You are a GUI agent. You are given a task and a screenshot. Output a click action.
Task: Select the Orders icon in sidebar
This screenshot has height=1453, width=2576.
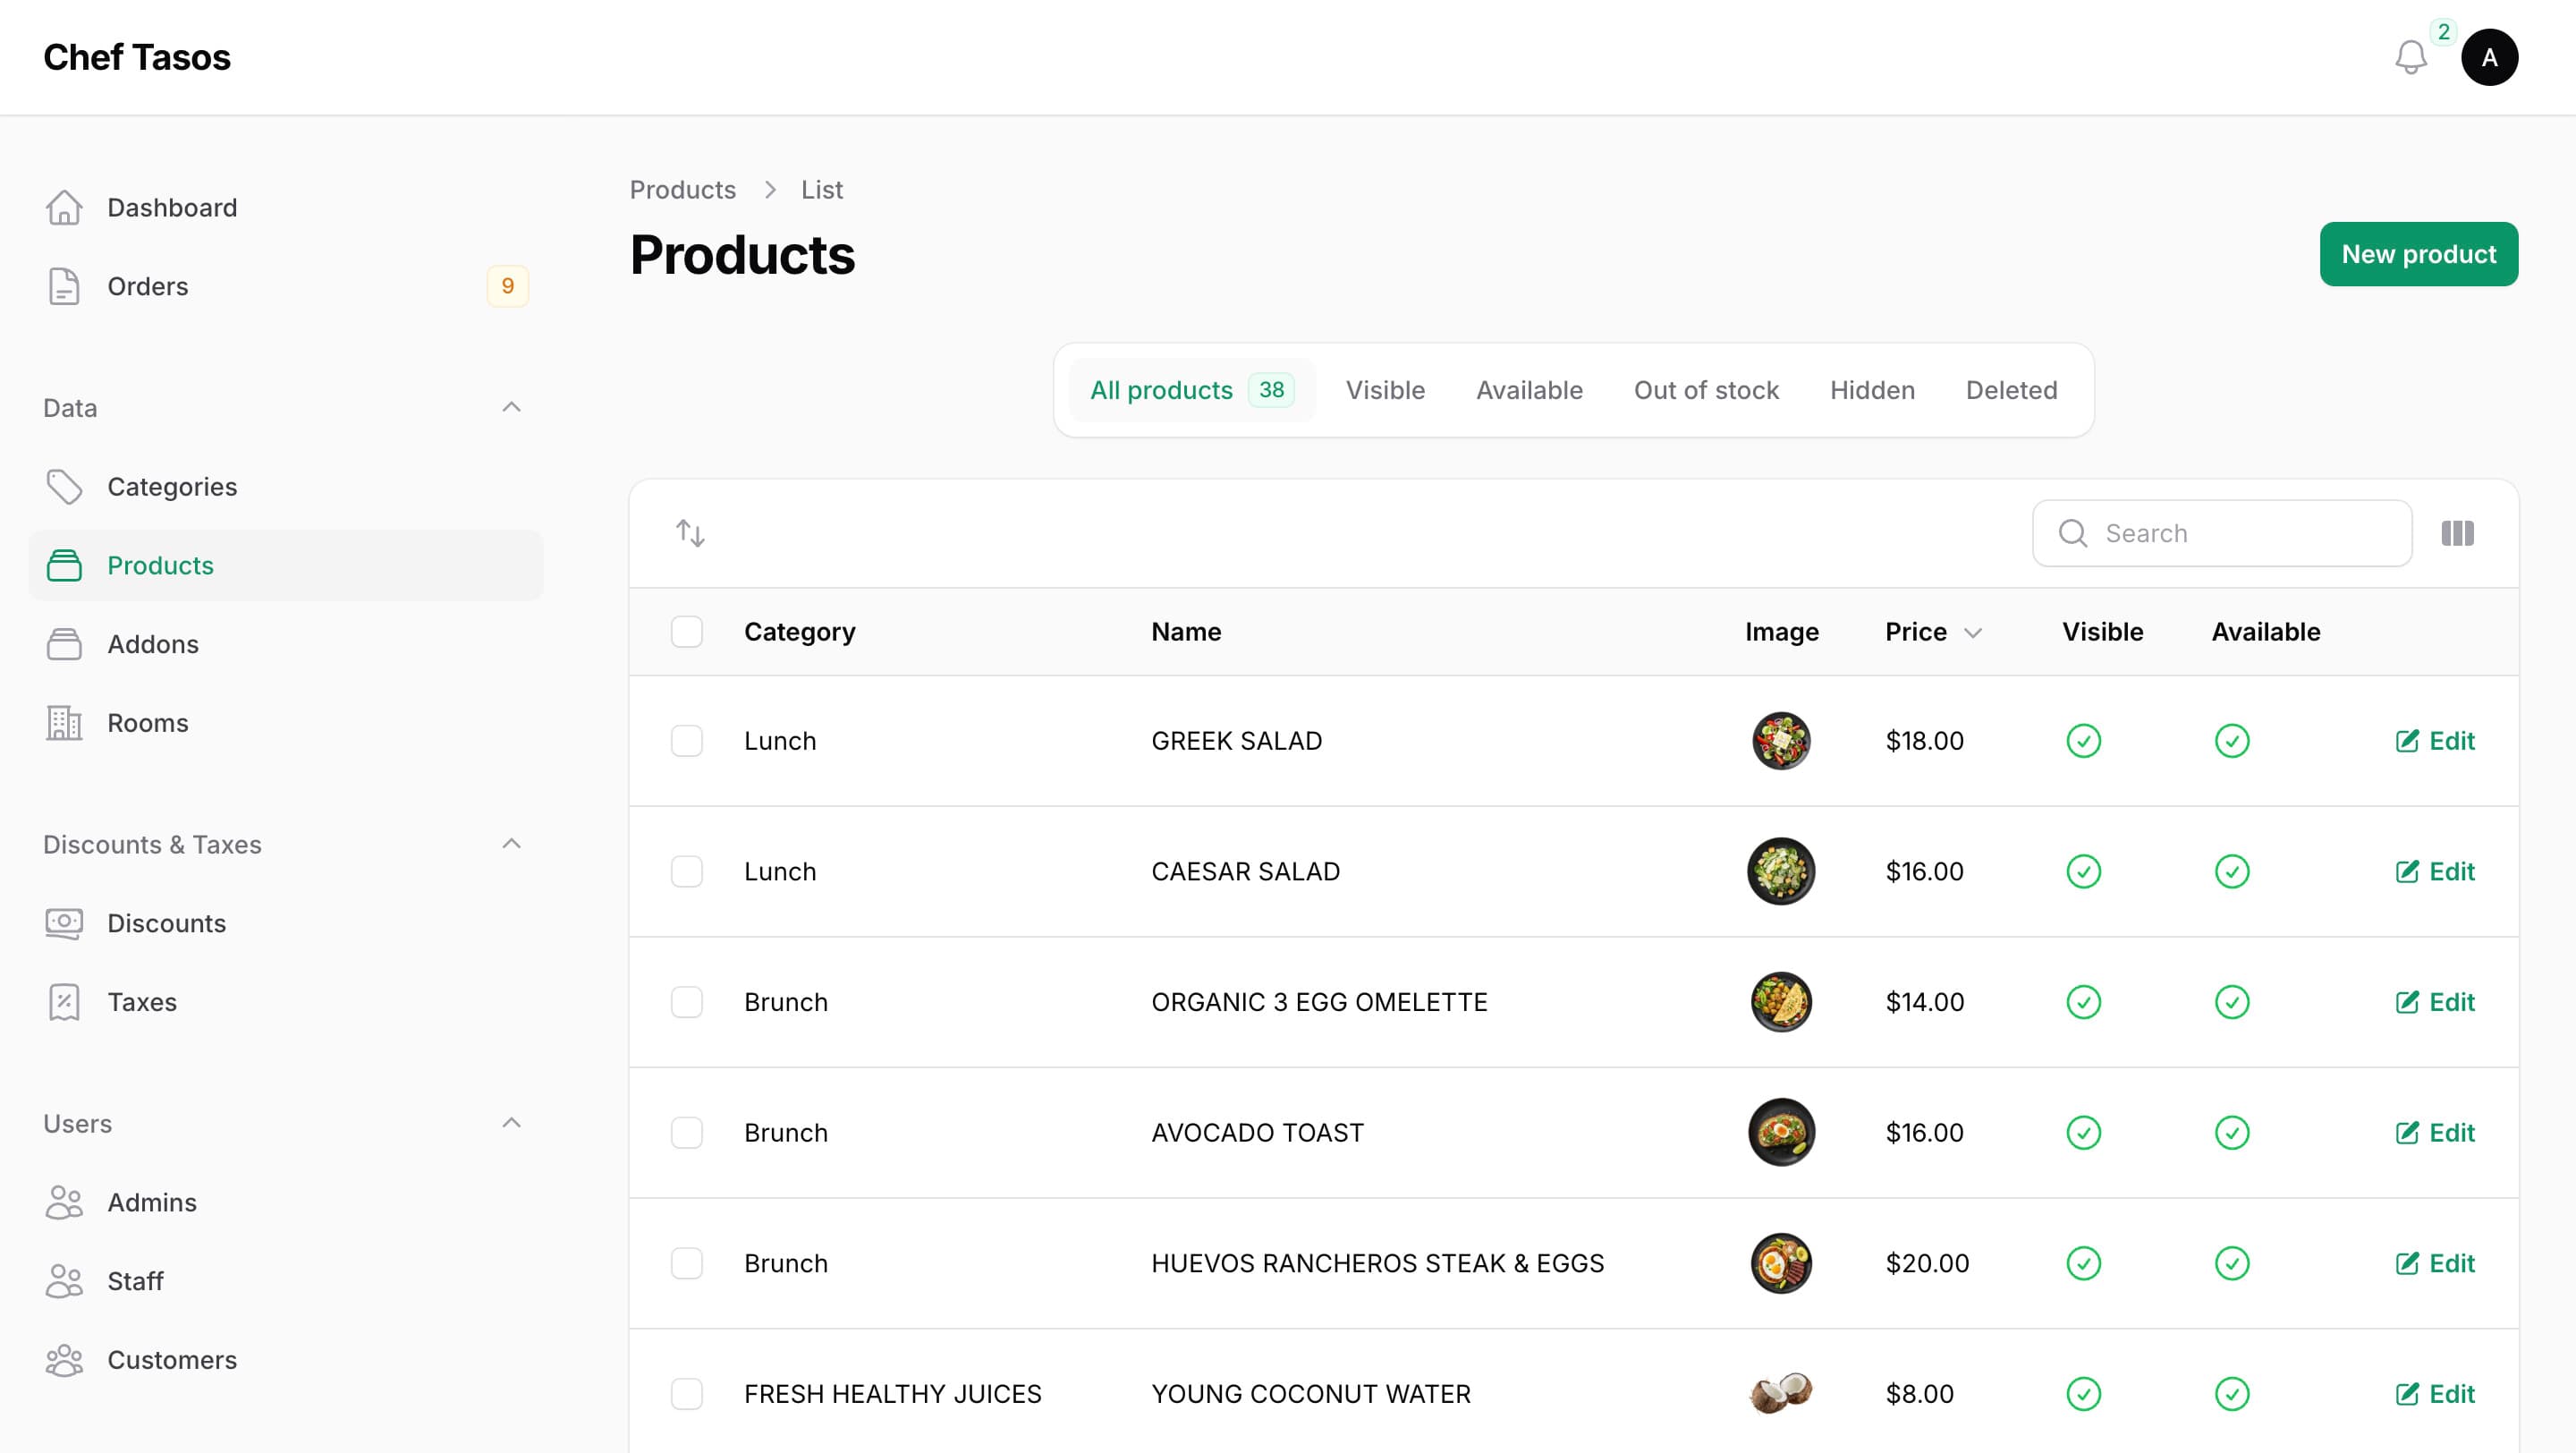click(x=65, y=286)
